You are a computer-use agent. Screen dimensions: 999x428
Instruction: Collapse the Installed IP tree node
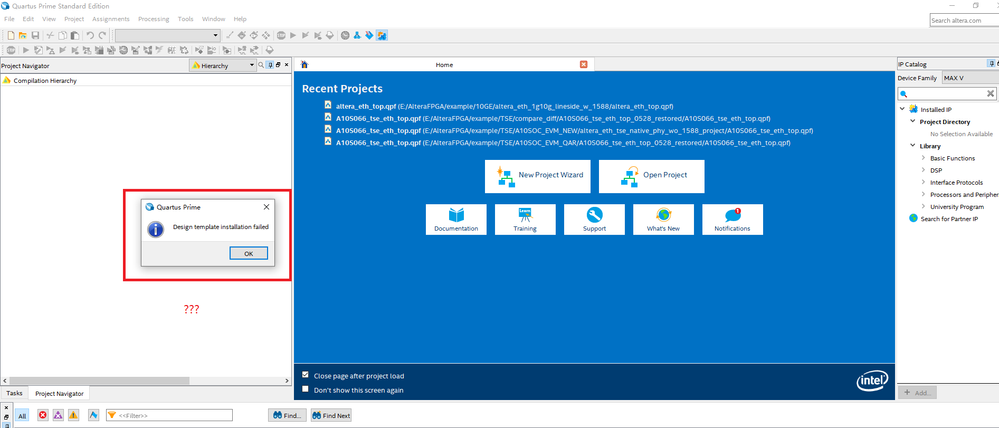point(902,109)
